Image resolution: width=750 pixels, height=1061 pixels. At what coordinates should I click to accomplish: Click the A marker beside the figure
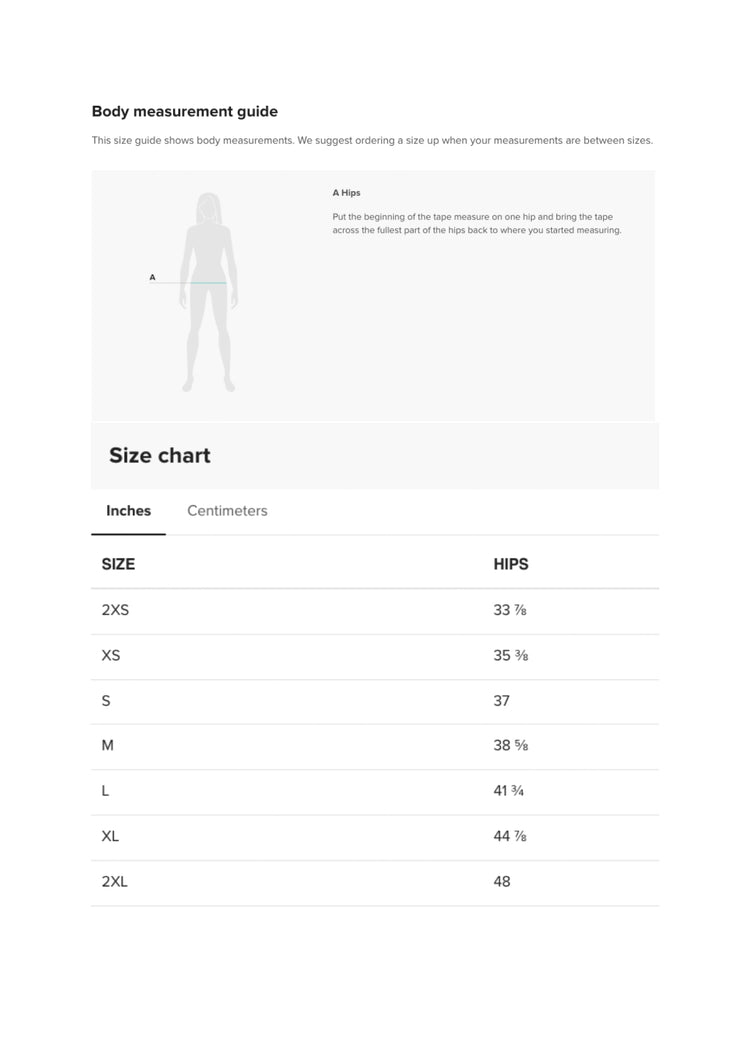point(152,277)
